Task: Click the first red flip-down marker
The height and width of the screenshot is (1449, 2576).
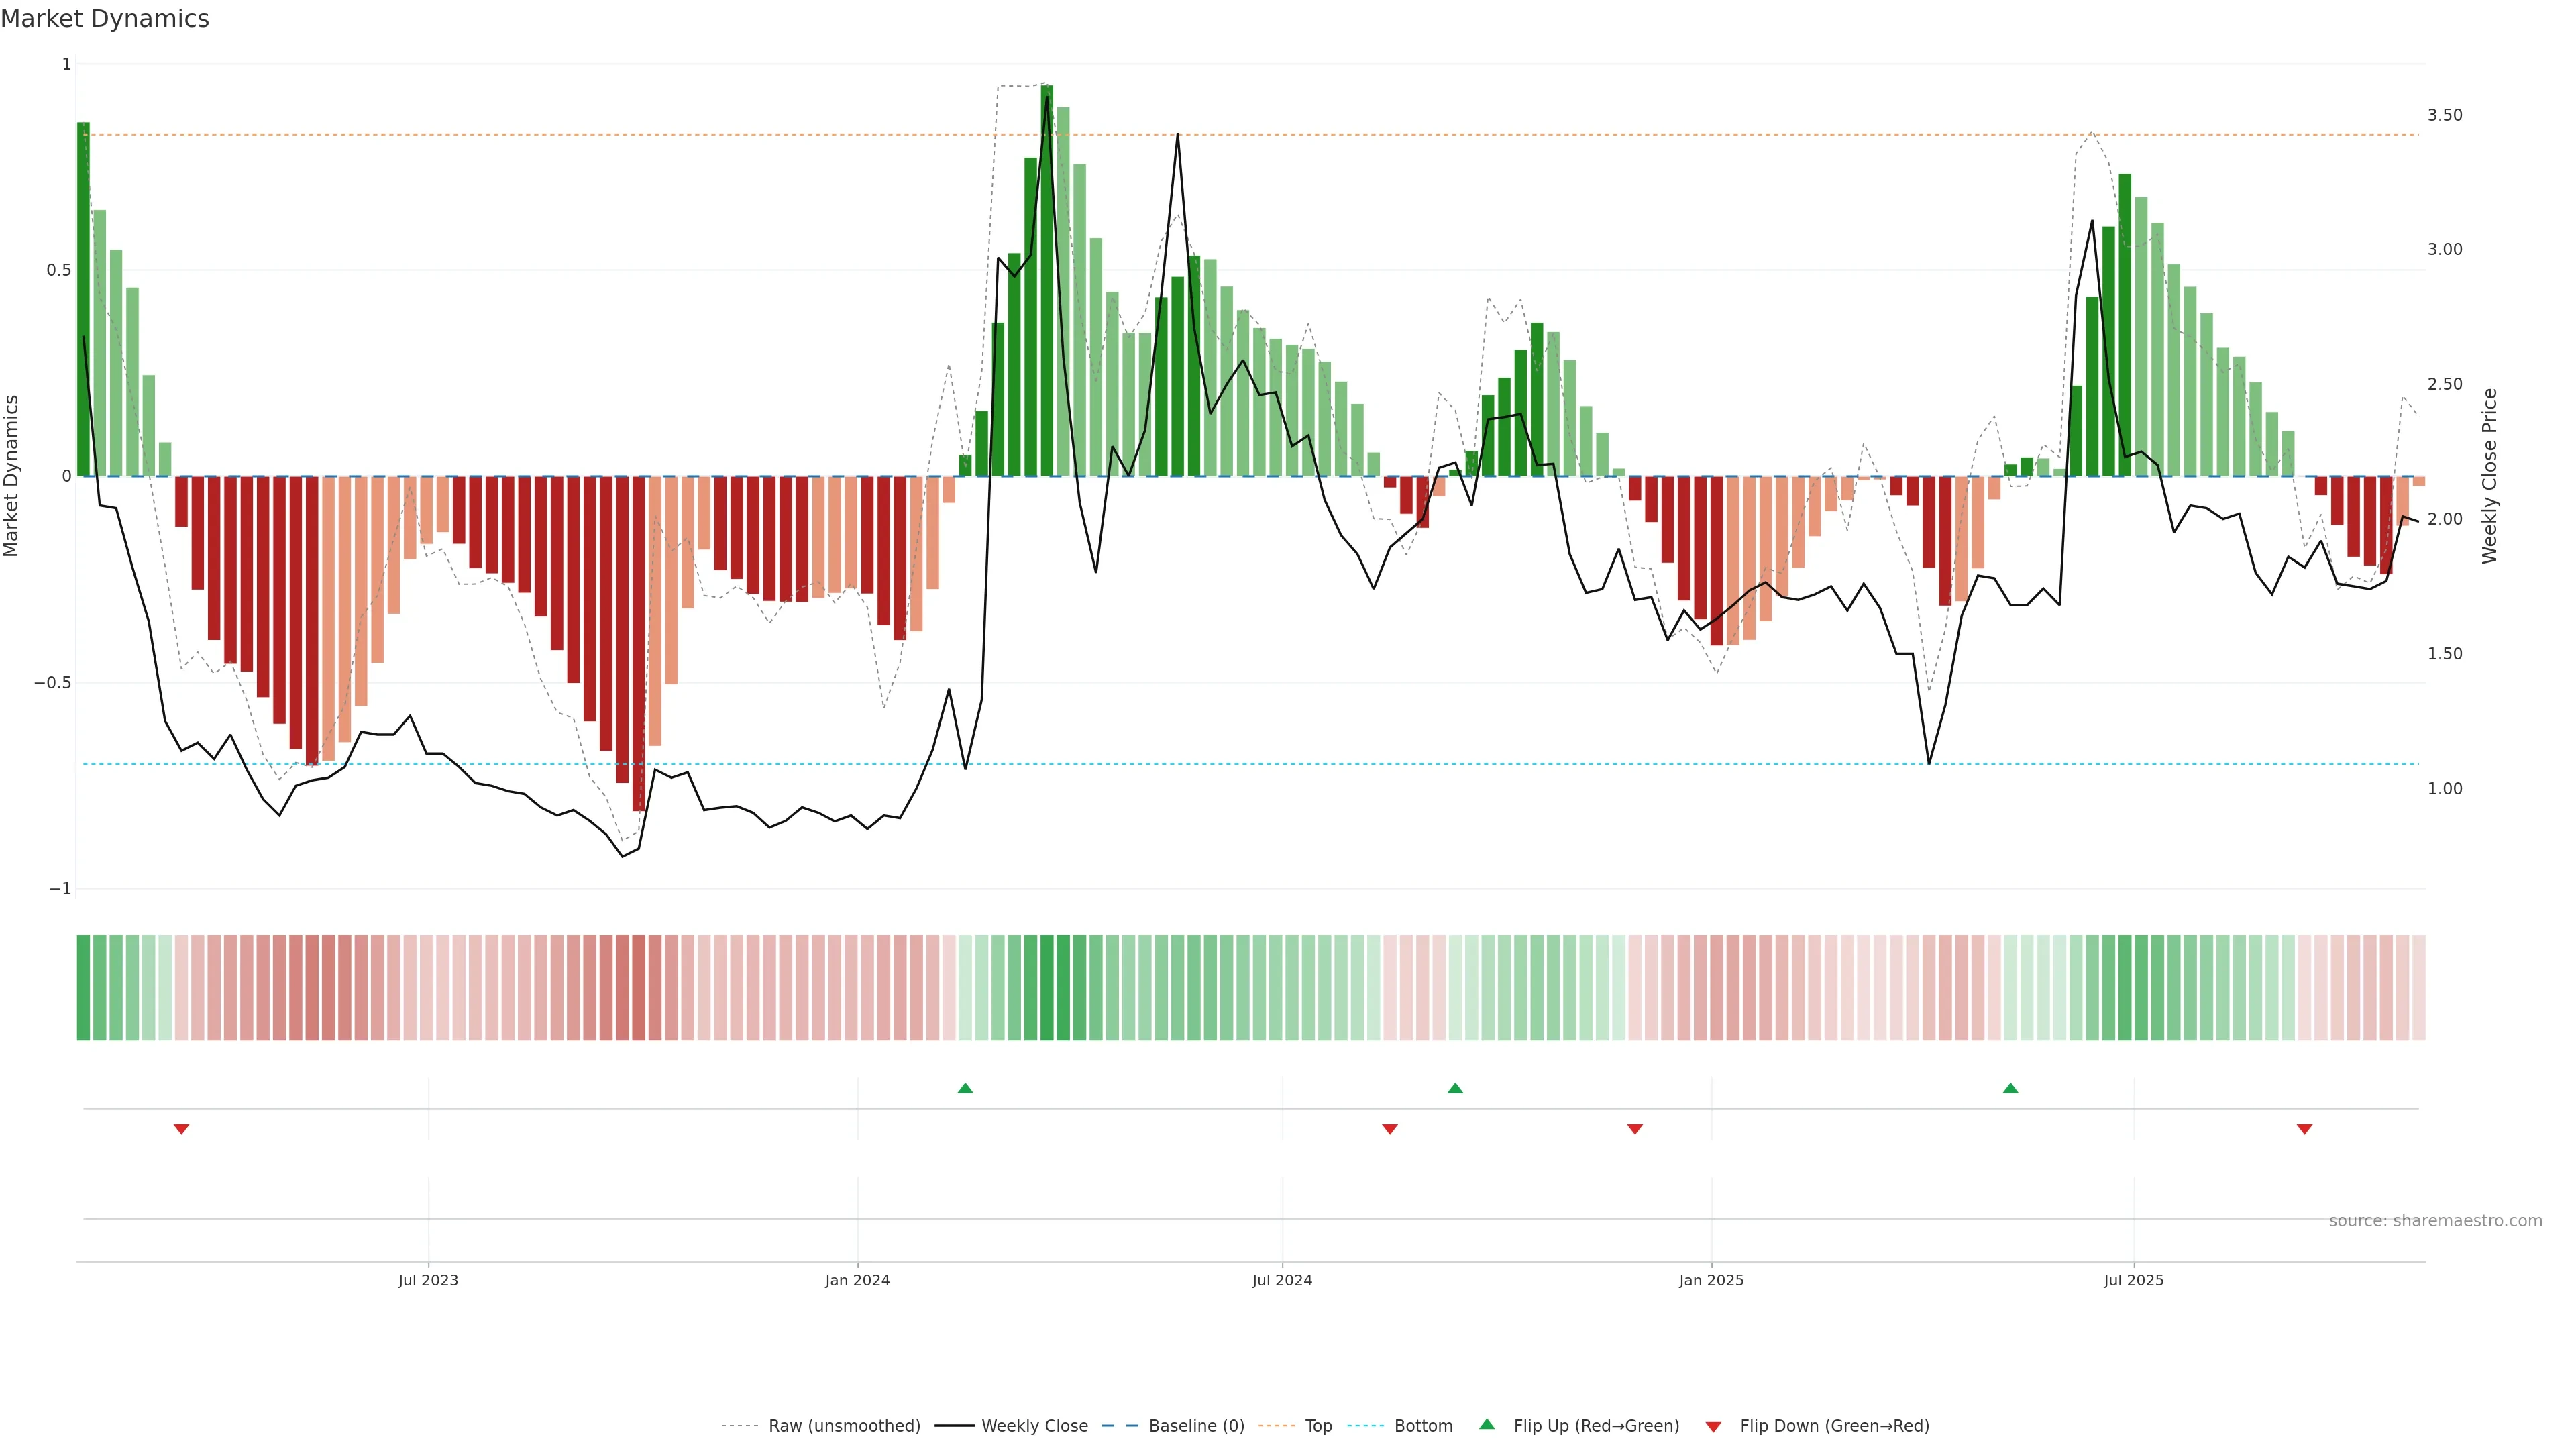Action: tap(181, 1129)
